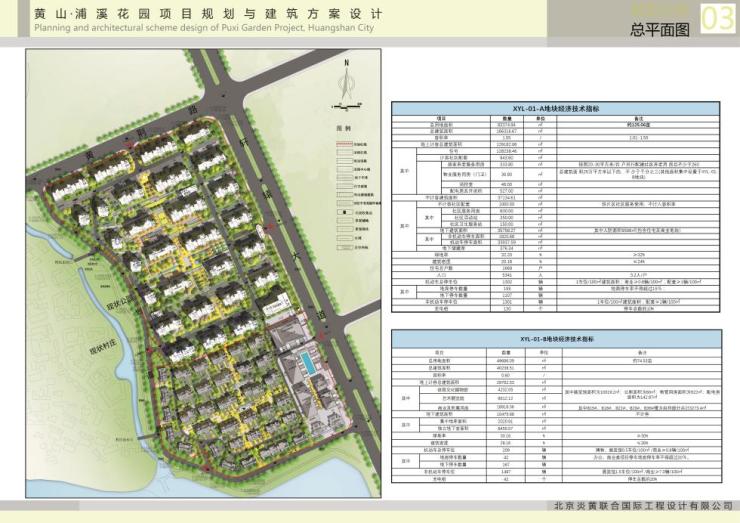Click the blue swimming pool on the plan

click(x=307, y=363)
